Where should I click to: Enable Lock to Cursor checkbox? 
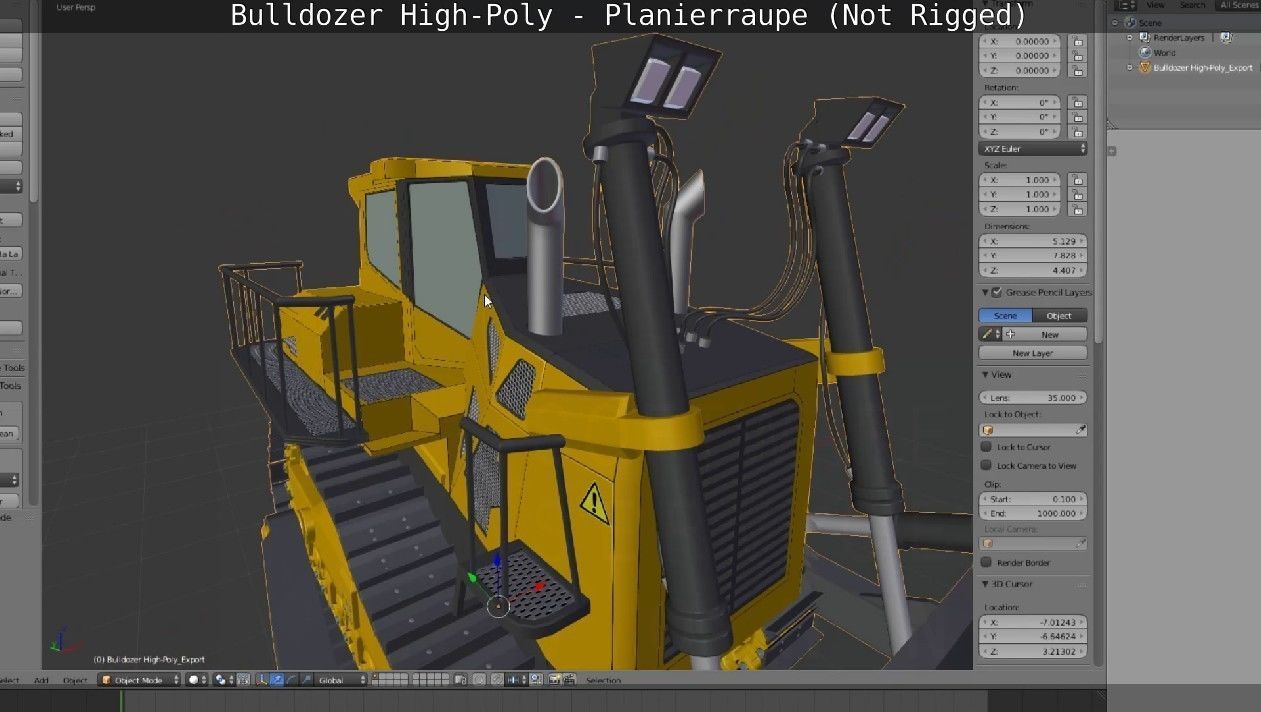tap(986, 447)
